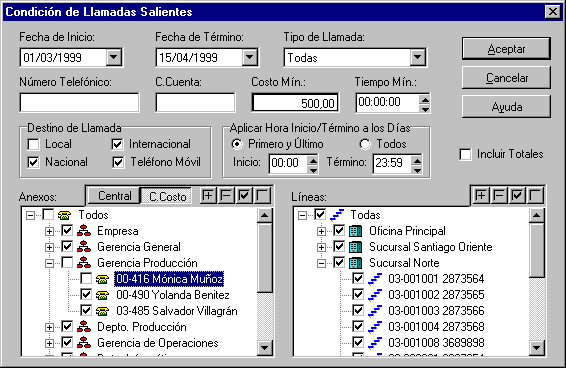Click phone icon beside Yolanda Benitez
The image size is (566, 368).
pos(102,295)
